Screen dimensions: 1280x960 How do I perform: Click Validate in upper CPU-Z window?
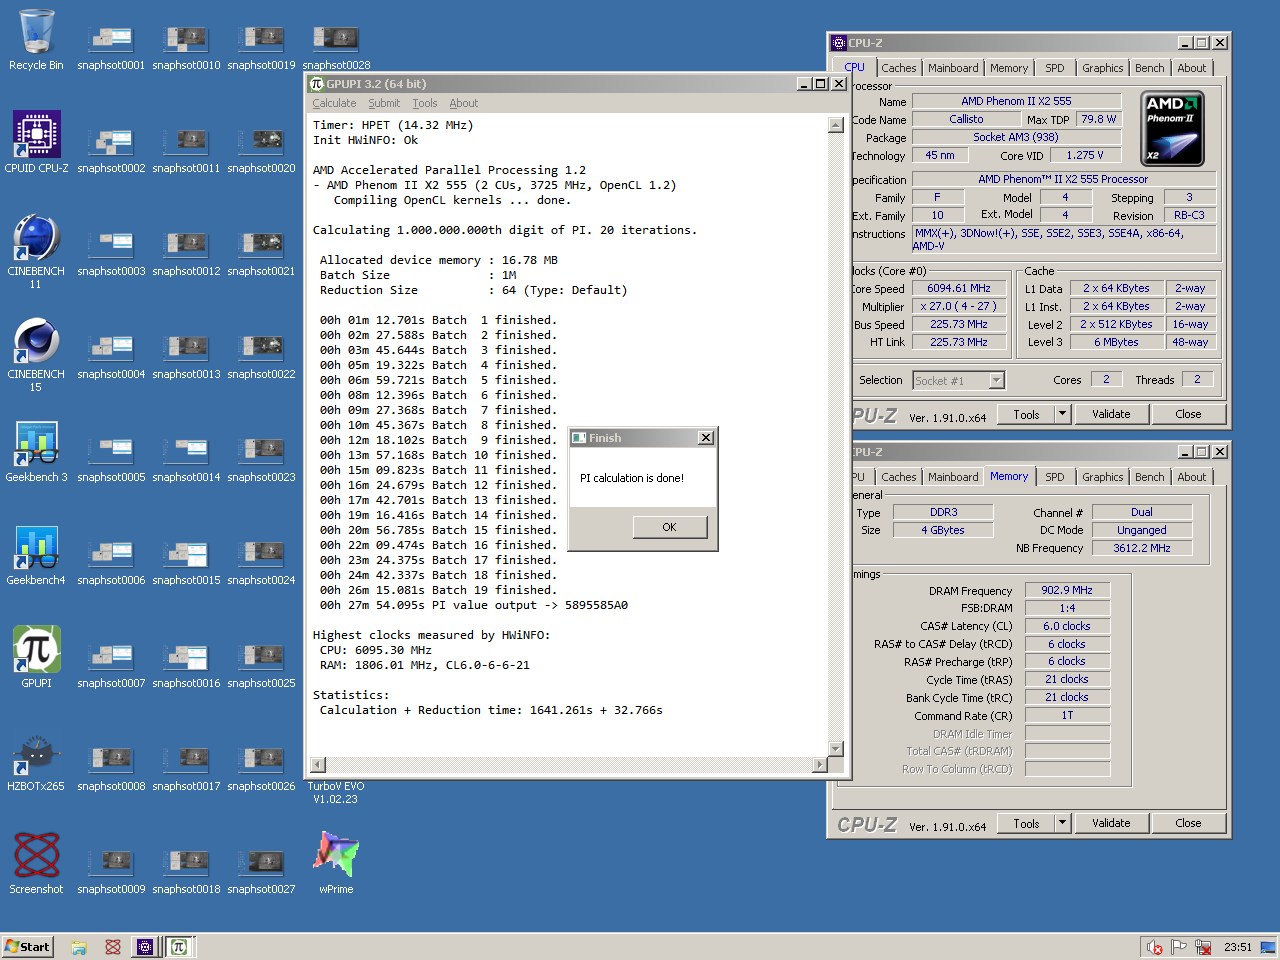pos(1110,414)
